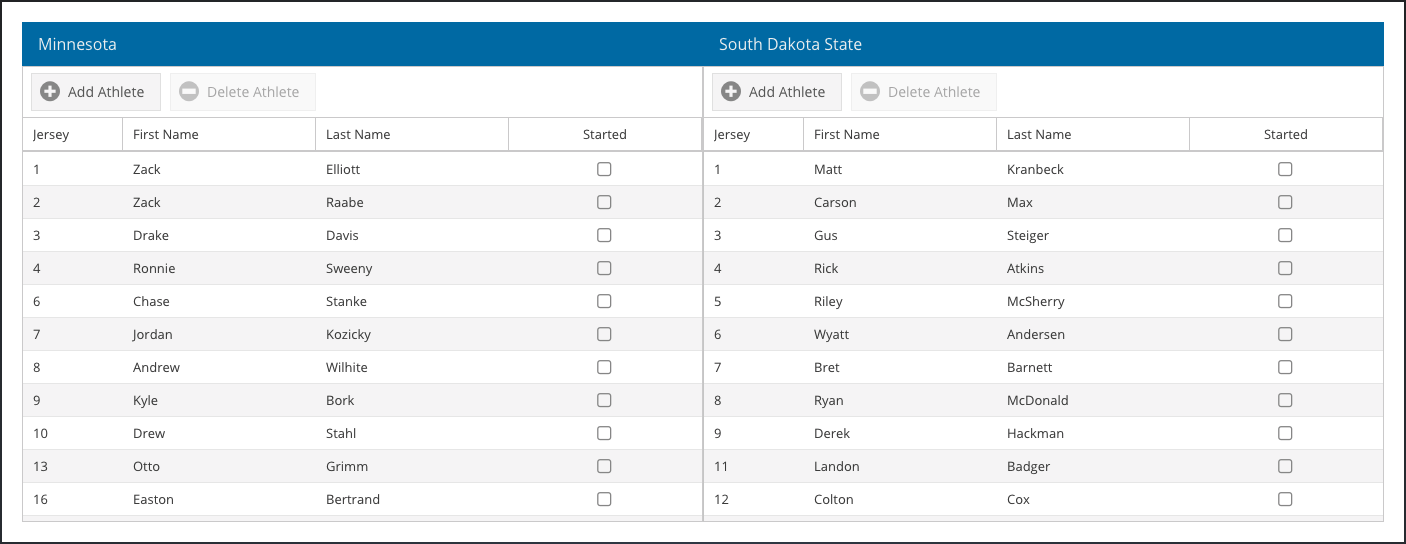The height and width of the screenshot is (544, 1406).
Task: Mark Jordan Kozicky as started
Action: click(604, 334)
